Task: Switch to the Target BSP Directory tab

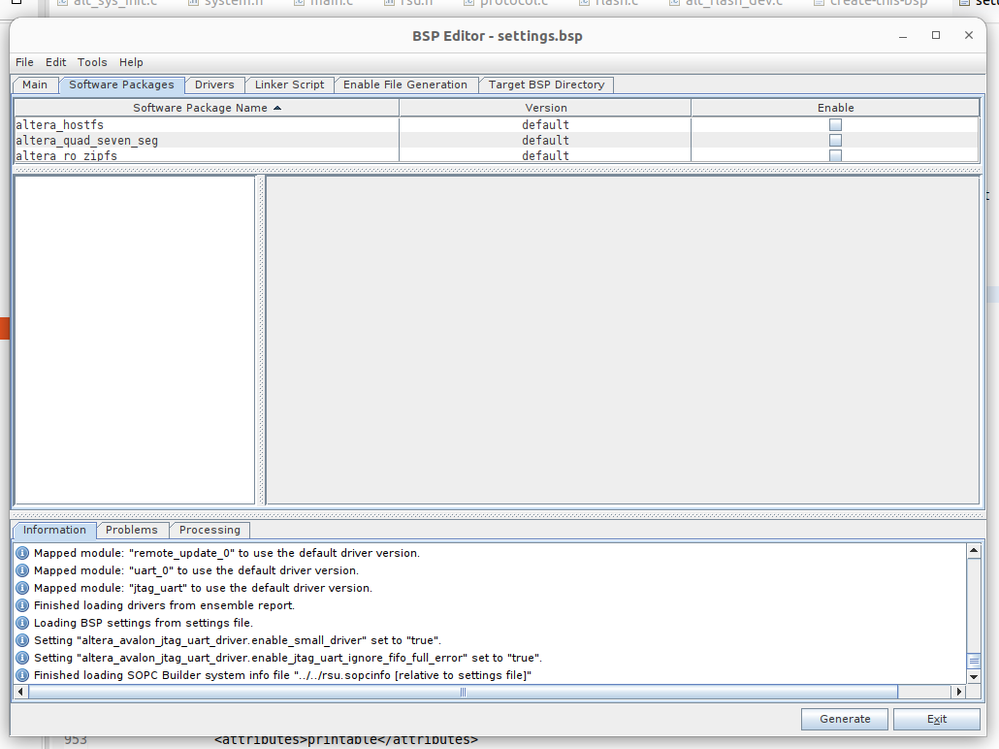Action: 546,85
